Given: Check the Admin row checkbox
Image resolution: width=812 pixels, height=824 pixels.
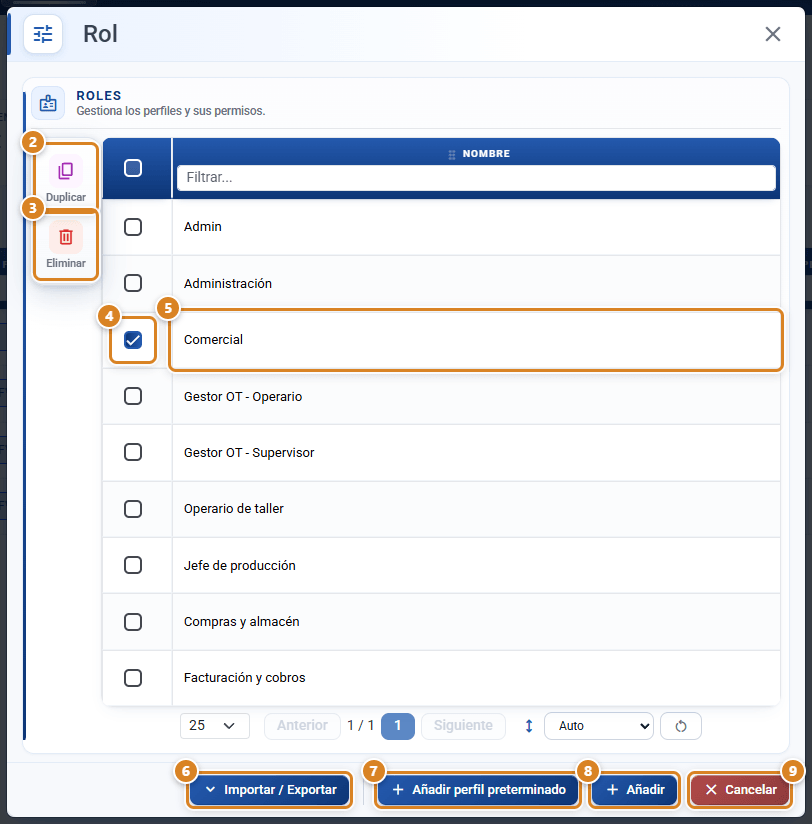Looking at the screenshot, I should (x=133, y=227).
